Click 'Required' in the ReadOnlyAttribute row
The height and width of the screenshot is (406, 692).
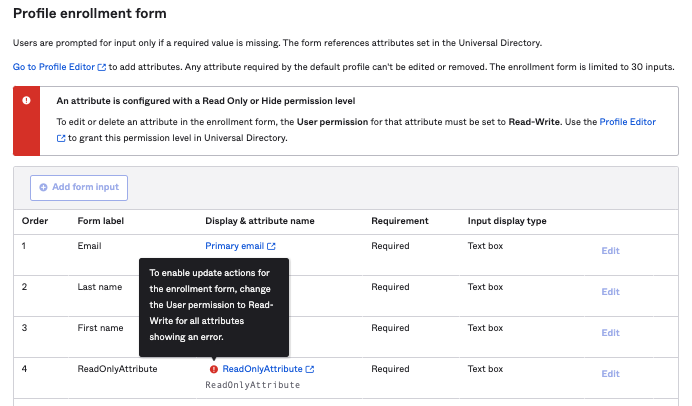click(x=390, y=369)
